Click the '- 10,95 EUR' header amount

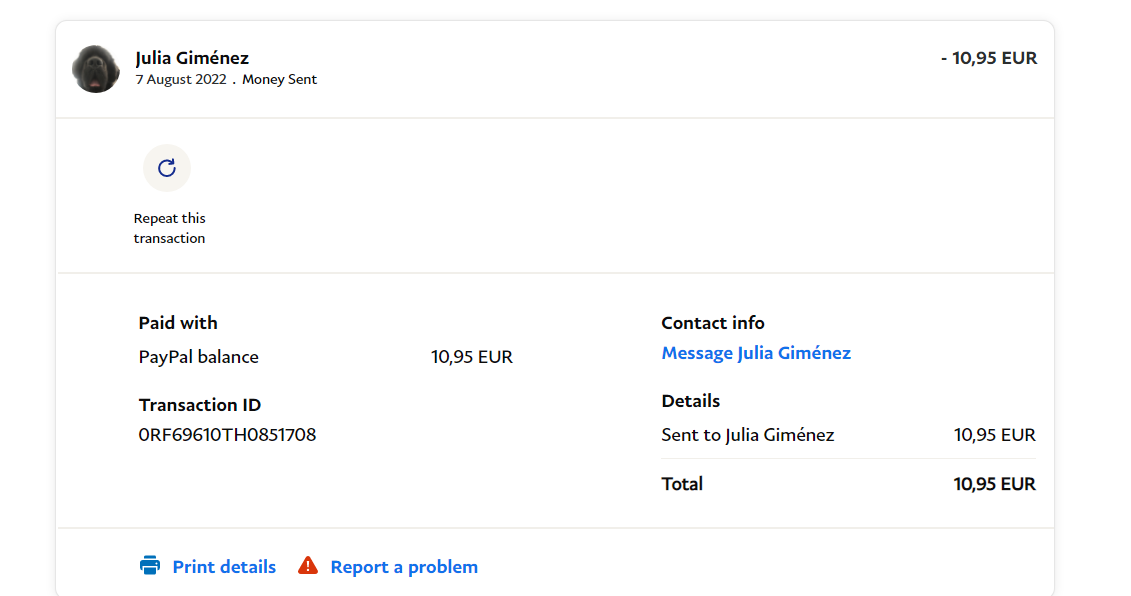click(989, 58)
